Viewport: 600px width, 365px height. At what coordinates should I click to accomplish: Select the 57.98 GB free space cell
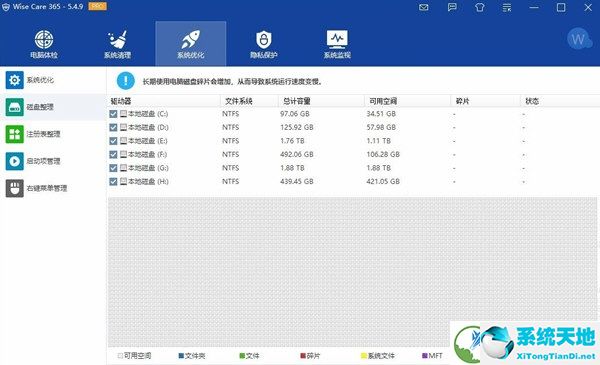pyautogui.click(x=381, y=127)
